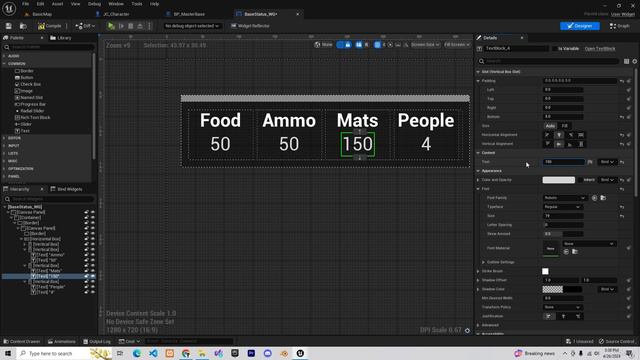Click the viewport localization globe icon

[x=318, y=44]
